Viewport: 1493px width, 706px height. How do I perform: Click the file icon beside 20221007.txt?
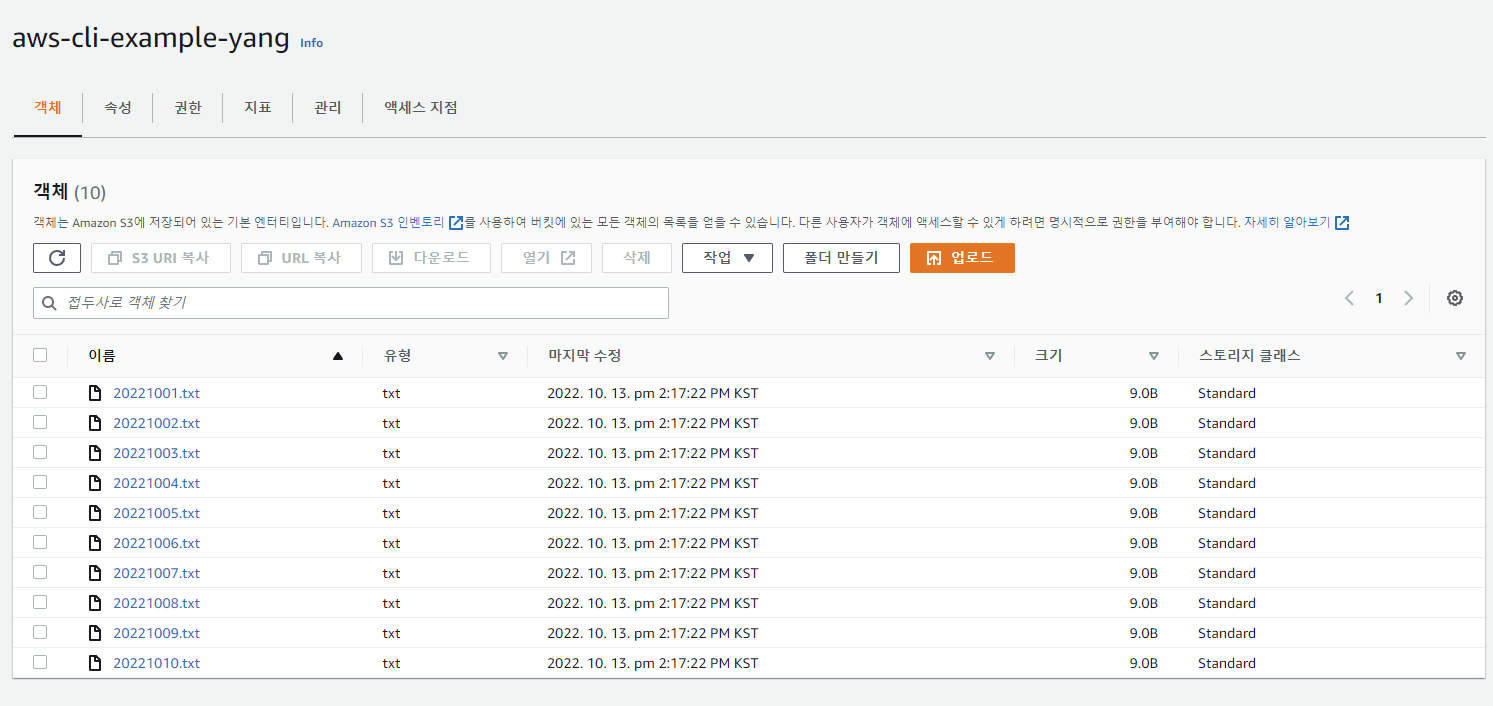pos(95,573)
